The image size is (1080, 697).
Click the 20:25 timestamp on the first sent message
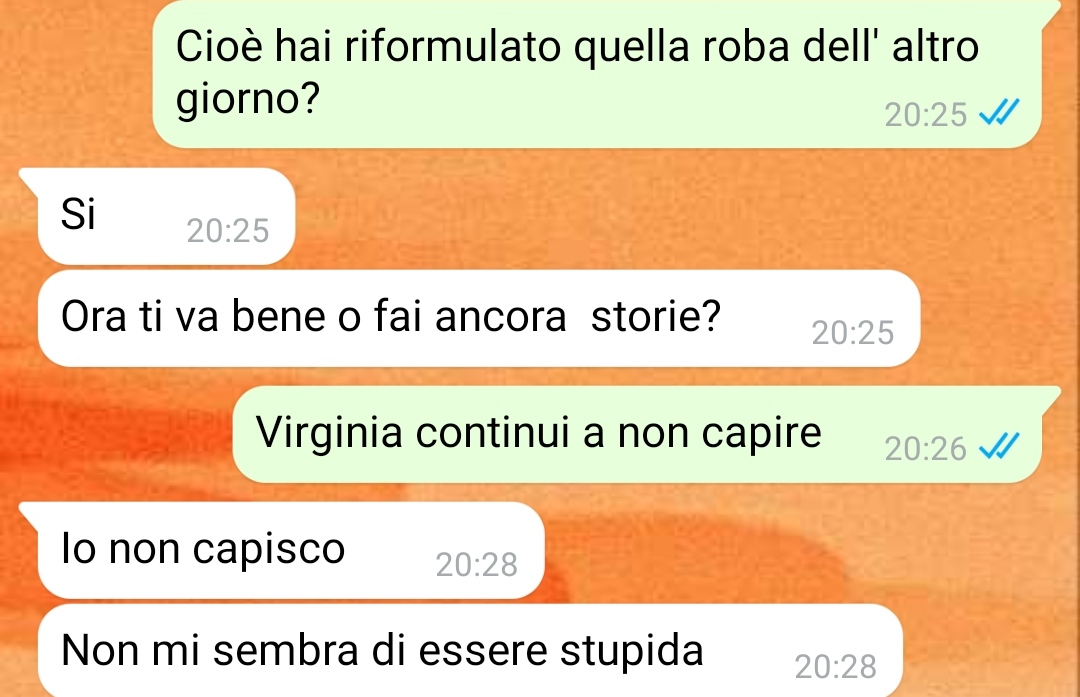pyautogui.click(x=926, y=115)
